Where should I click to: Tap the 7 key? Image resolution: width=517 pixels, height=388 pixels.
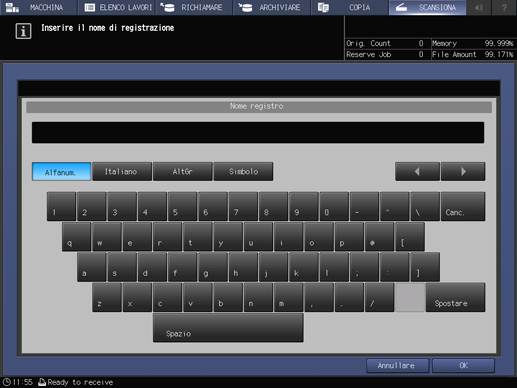[x=243, y=206]
